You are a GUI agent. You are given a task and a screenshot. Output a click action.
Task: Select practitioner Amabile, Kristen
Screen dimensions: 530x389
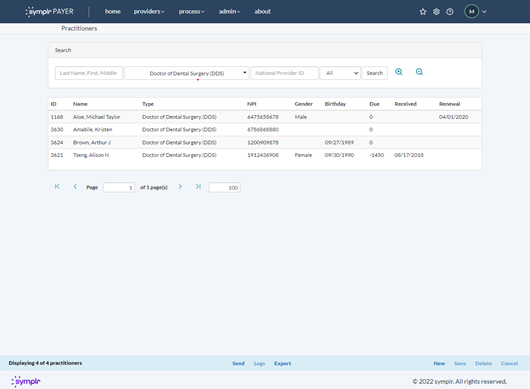click(92, 129)
